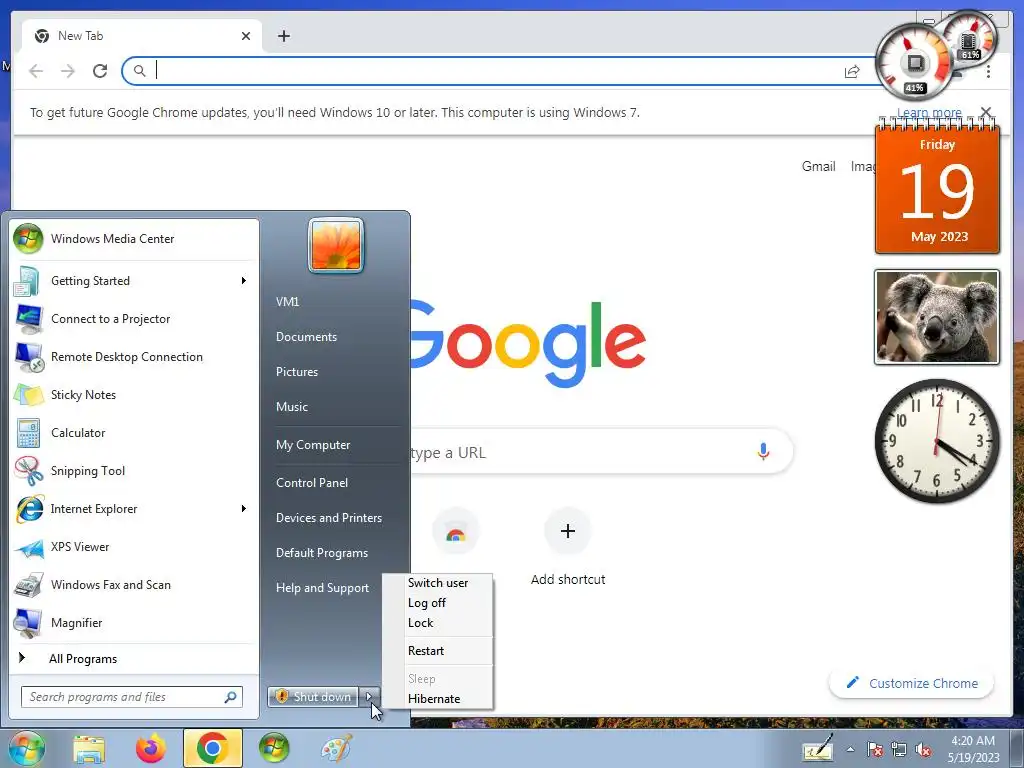Click the Customize Chrome button
Viewport: 1024px width, 768px height.
pyautogui.click(x=912, y=683)
